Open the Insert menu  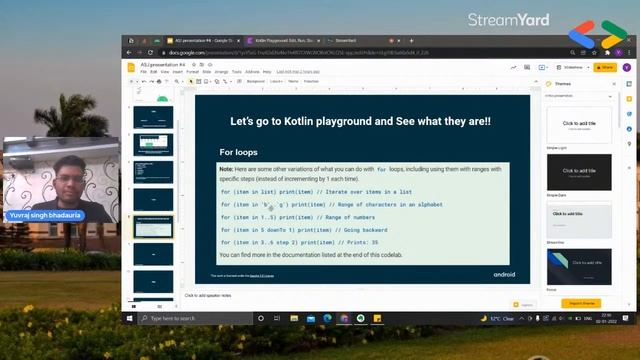coord(178,72)
